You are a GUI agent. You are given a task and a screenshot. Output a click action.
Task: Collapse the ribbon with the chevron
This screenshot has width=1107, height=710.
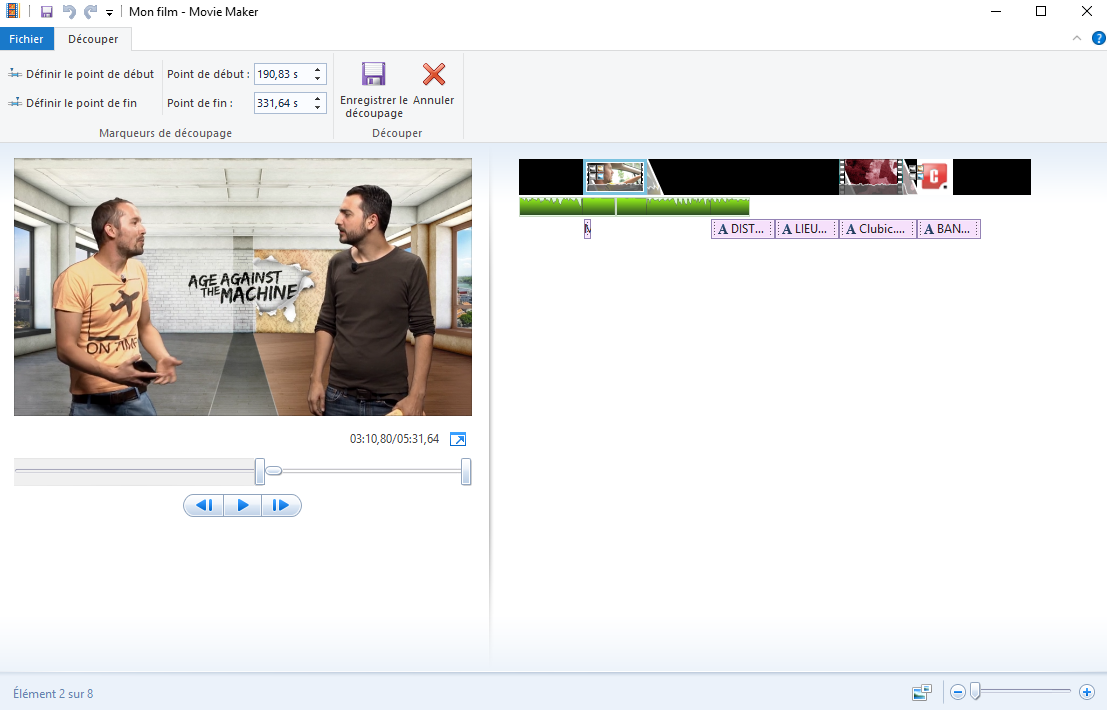coord(1077,38)
